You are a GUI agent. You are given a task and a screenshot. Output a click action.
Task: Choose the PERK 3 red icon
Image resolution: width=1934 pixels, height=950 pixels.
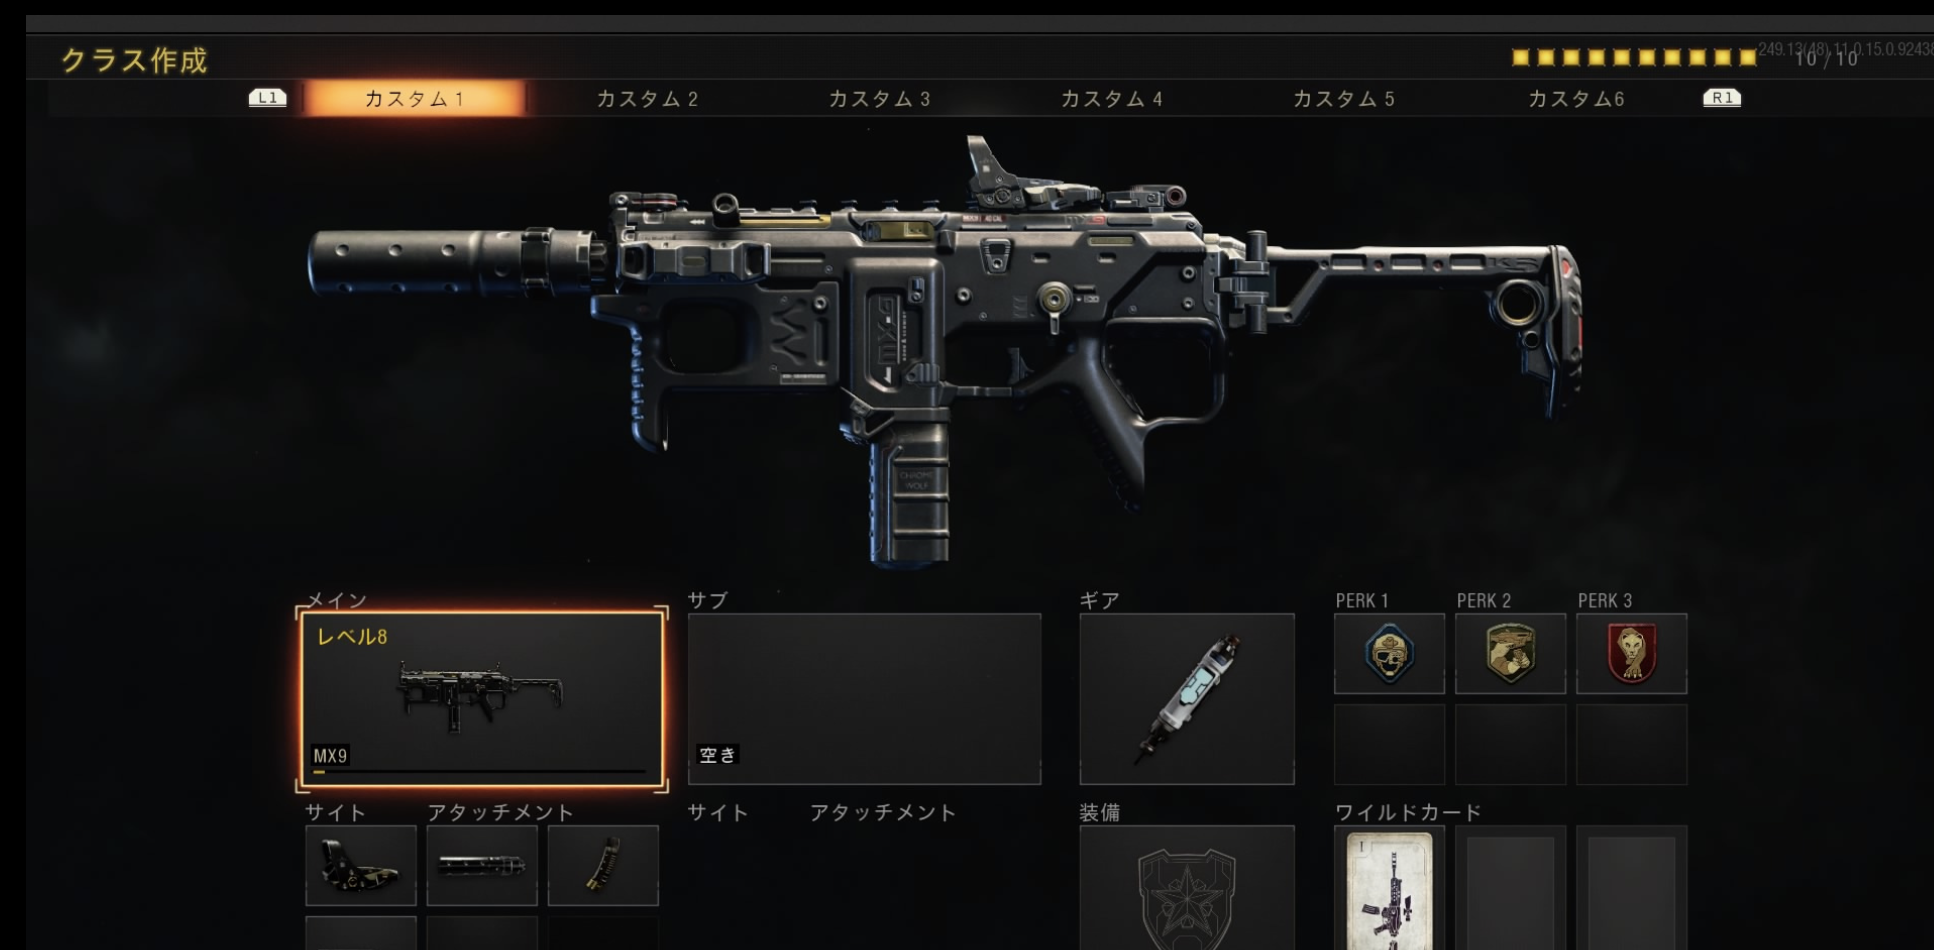[x=1631, y=654]
